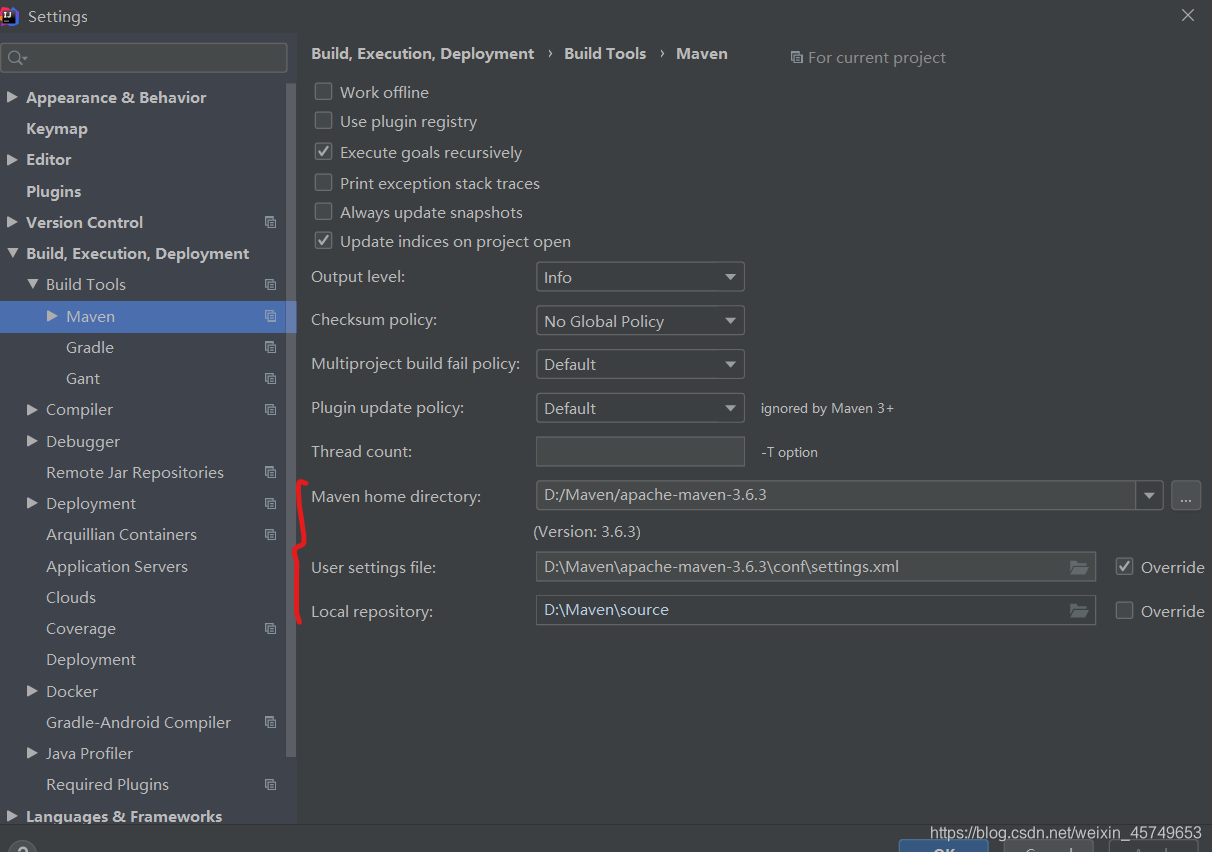Screen dimensions: 1212x852
Task: Click the User settings file path field
Action: pyautogui.click(x=815, y=567)
